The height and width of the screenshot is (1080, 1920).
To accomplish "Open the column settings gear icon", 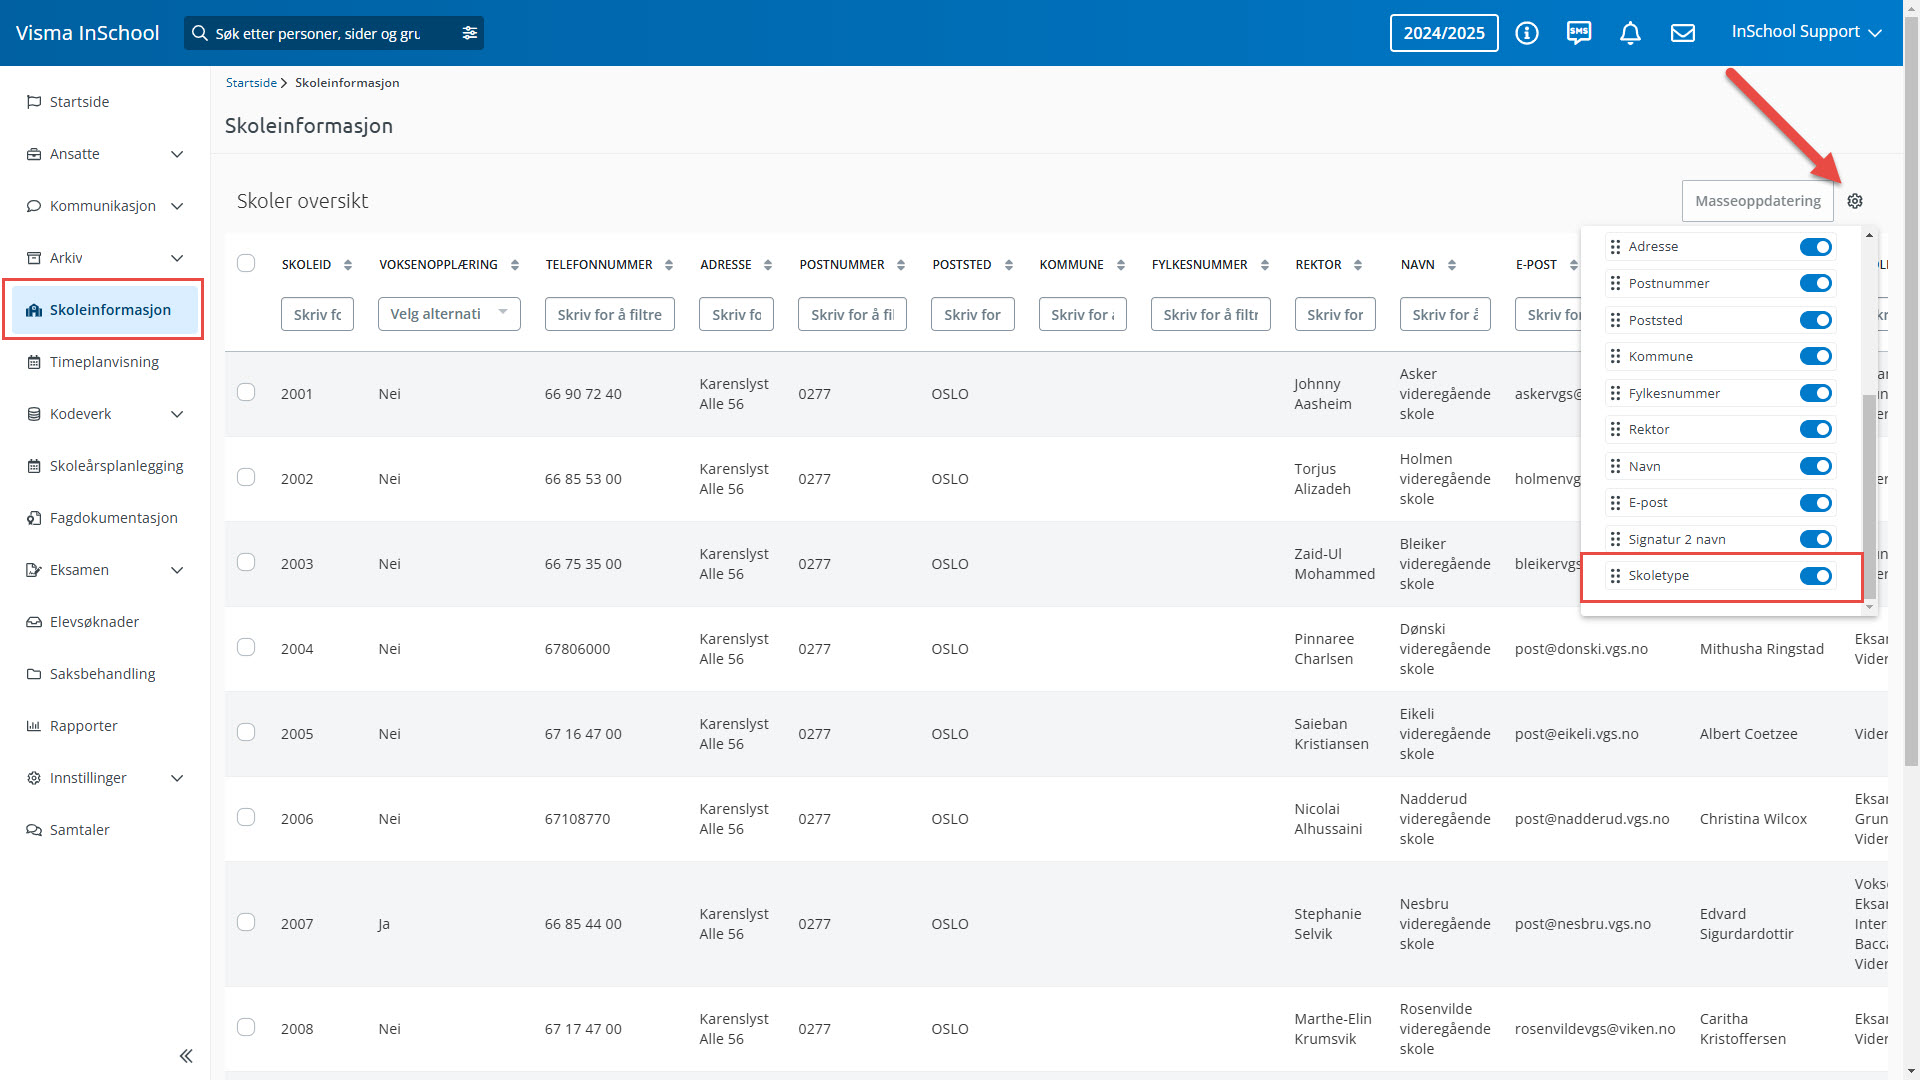I will tap(1855, 201).
